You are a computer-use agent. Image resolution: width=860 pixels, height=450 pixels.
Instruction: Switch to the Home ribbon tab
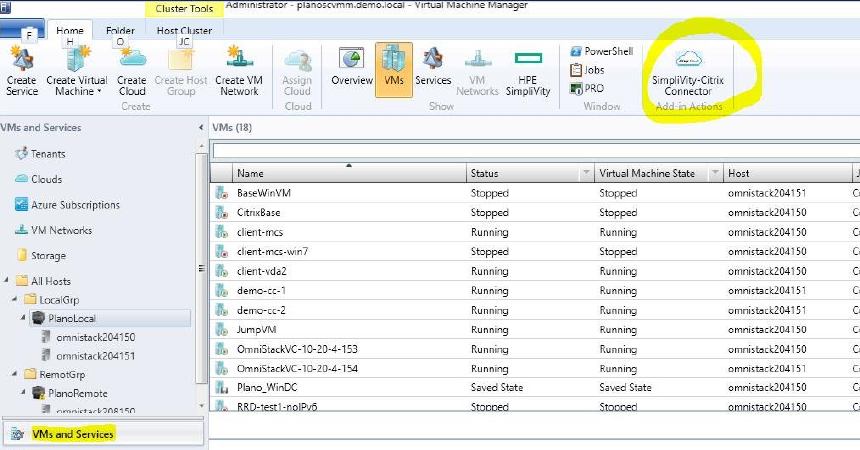tap(70, 30)
